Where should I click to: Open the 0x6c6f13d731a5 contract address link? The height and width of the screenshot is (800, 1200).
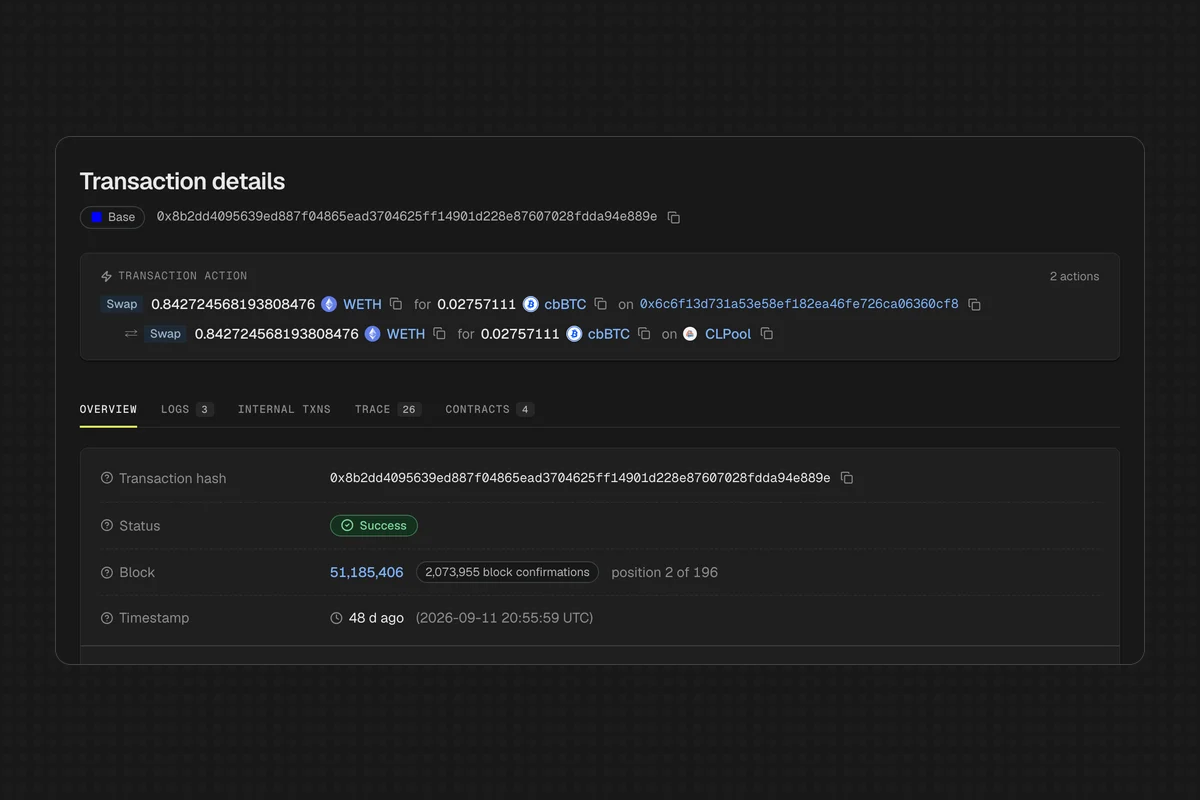click(799, 304)
